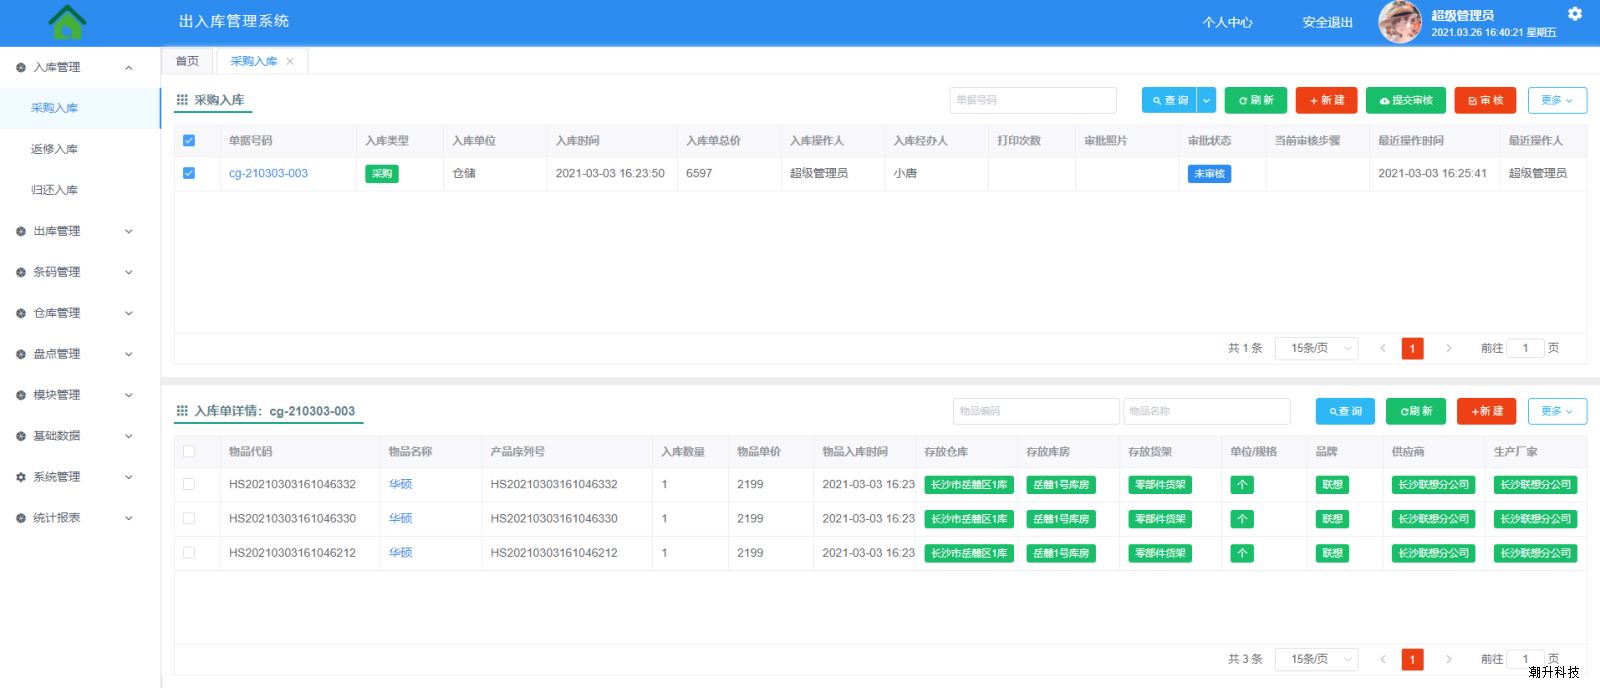Focus the 物品编码 search field
The image size is (1600, 688).
coord(1036,411)
